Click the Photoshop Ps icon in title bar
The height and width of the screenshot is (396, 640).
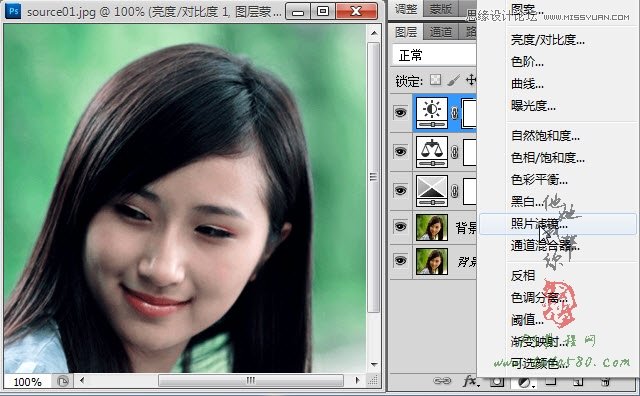13,10
